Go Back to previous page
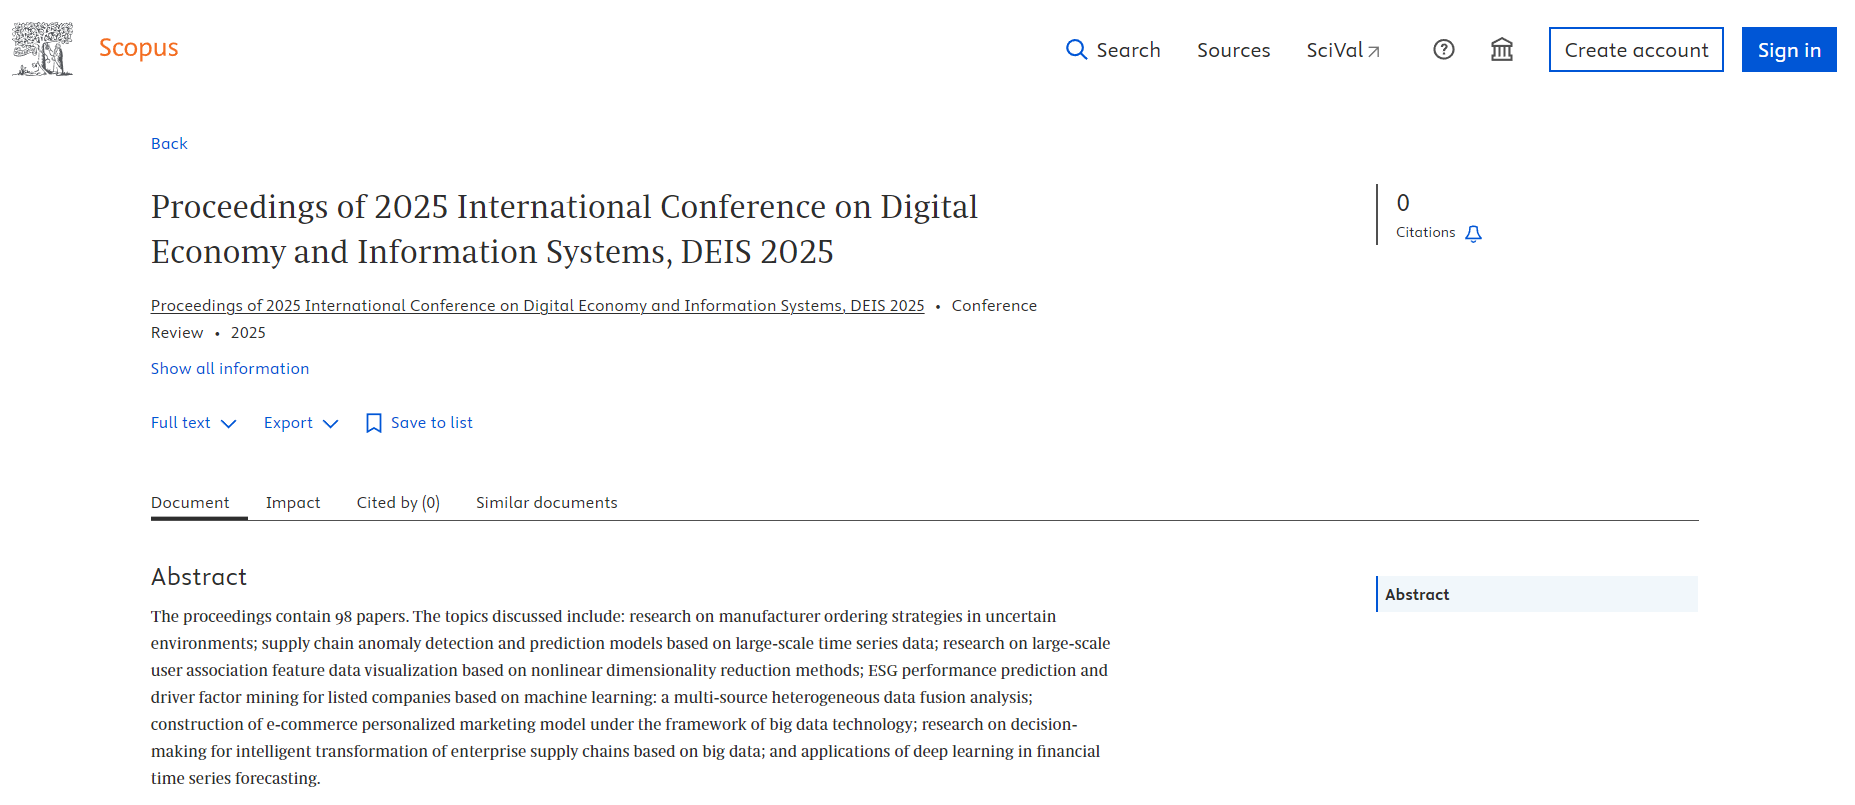 [x=169, y=144]
